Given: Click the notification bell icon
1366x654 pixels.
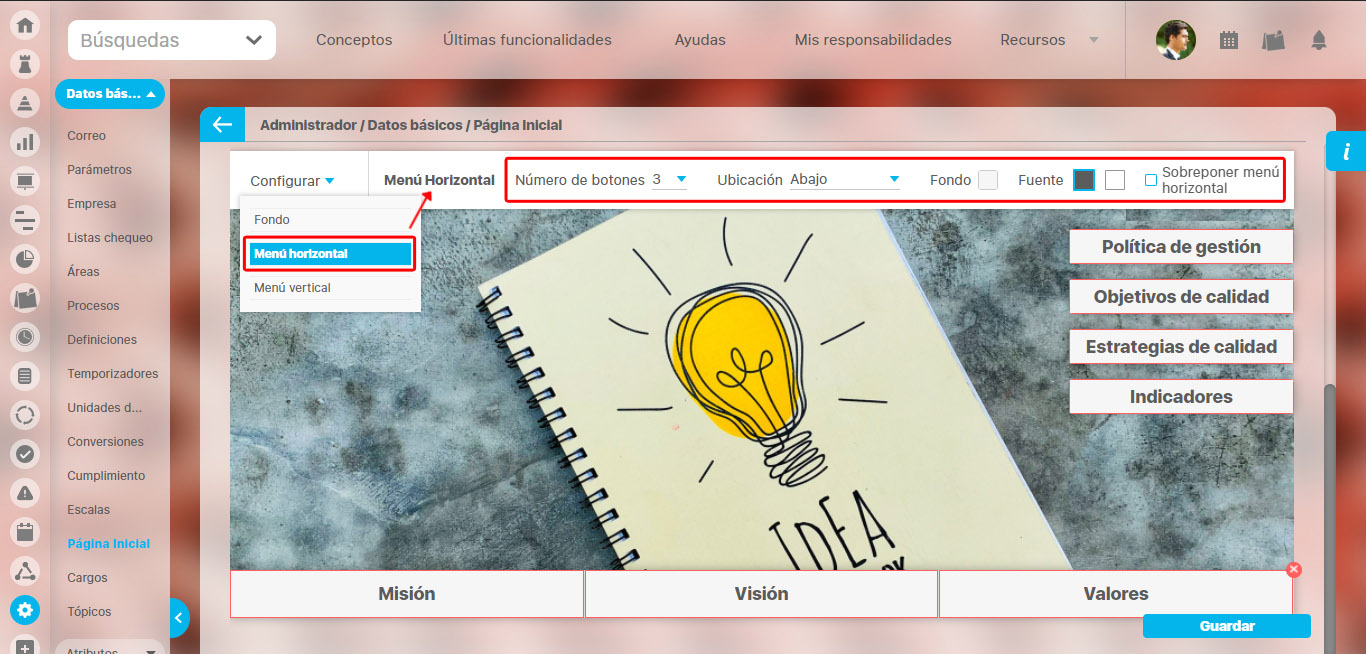Looking at the screenshot, I should (1319, 40).
